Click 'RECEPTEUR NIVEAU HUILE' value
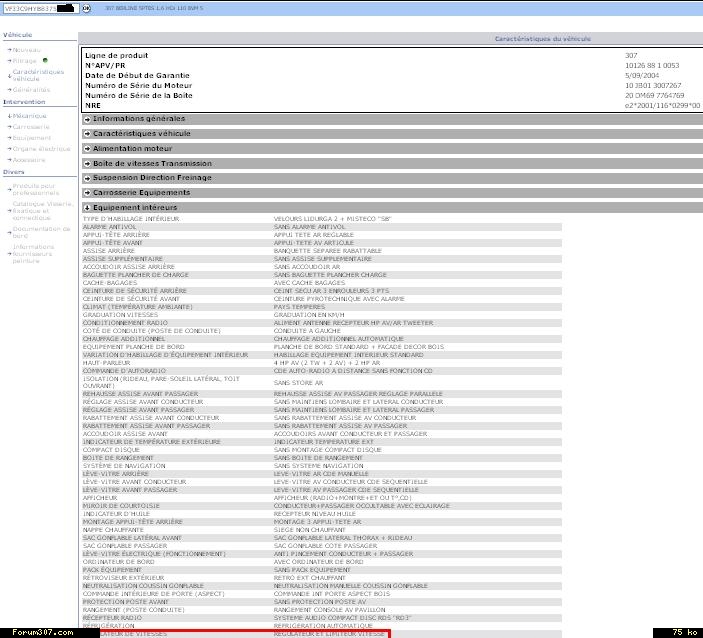This screenshot has height=638, width=703. tap(315, 514)
